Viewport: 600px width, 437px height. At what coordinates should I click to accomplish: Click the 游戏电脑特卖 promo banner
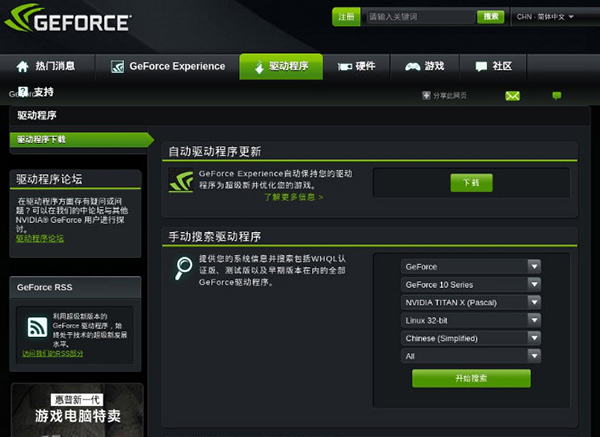(x=77, y=410)
